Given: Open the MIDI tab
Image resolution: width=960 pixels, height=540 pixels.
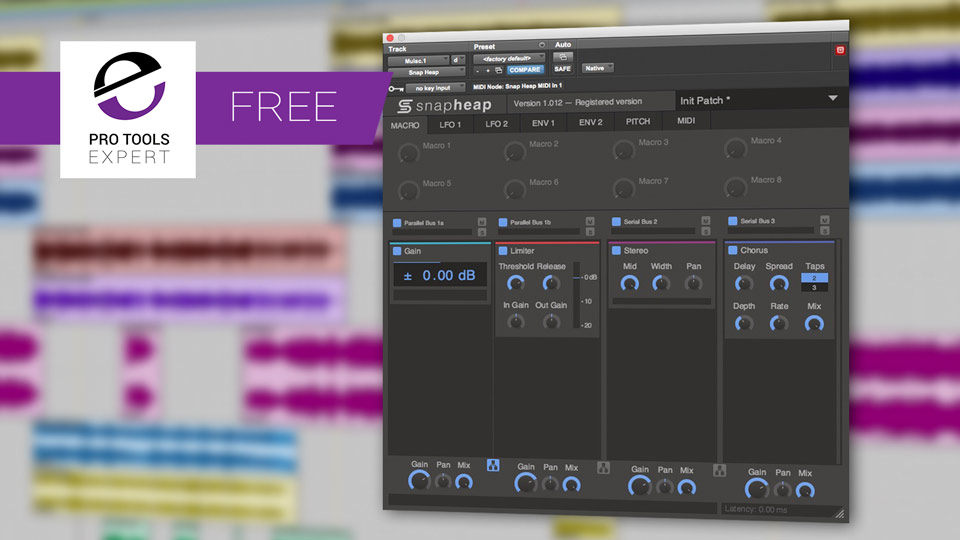Looking at the screenshot, I should tap(686, 121).
